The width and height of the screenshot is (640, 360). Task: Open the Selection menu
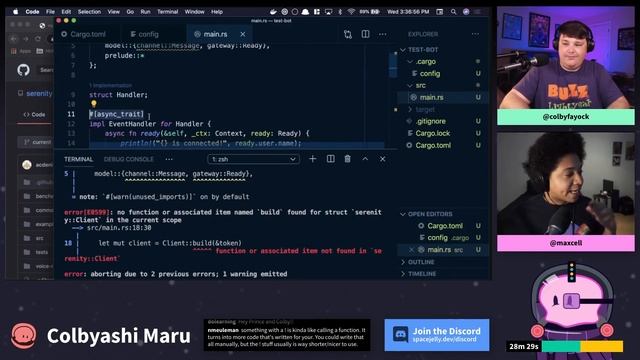(89, 12)
